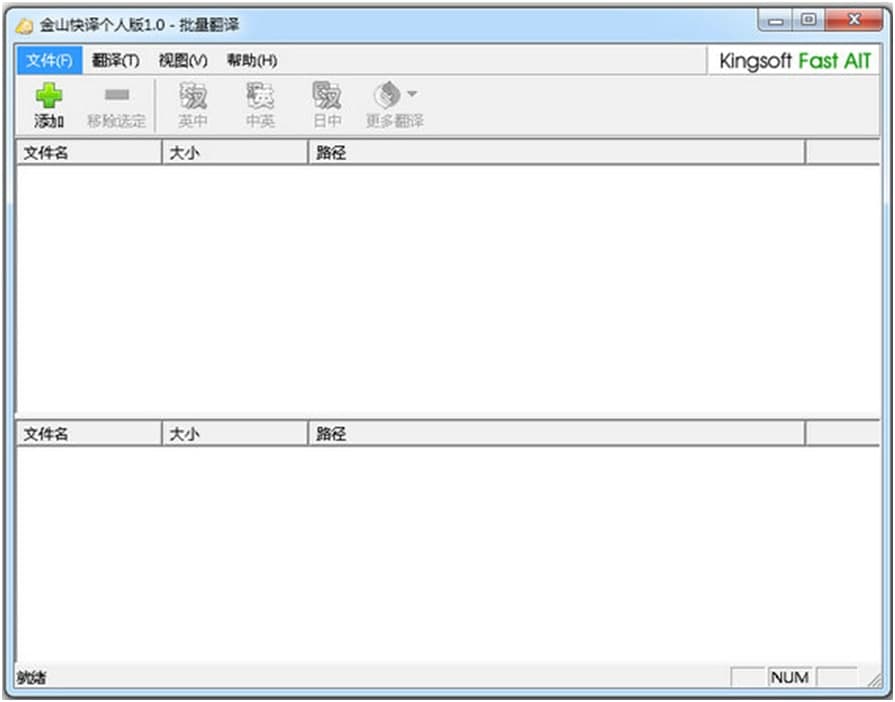Sort upper list by 路径 column
The height and width of the screenshot is (702, 895).
(x=557, y=153)
